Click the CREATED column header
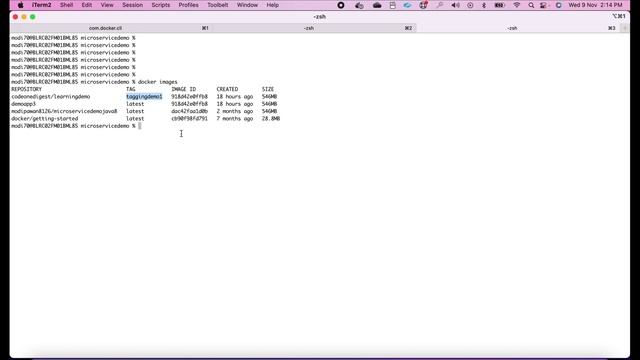The height and width of the screenshot is (360, 640). tap(227, 89)
